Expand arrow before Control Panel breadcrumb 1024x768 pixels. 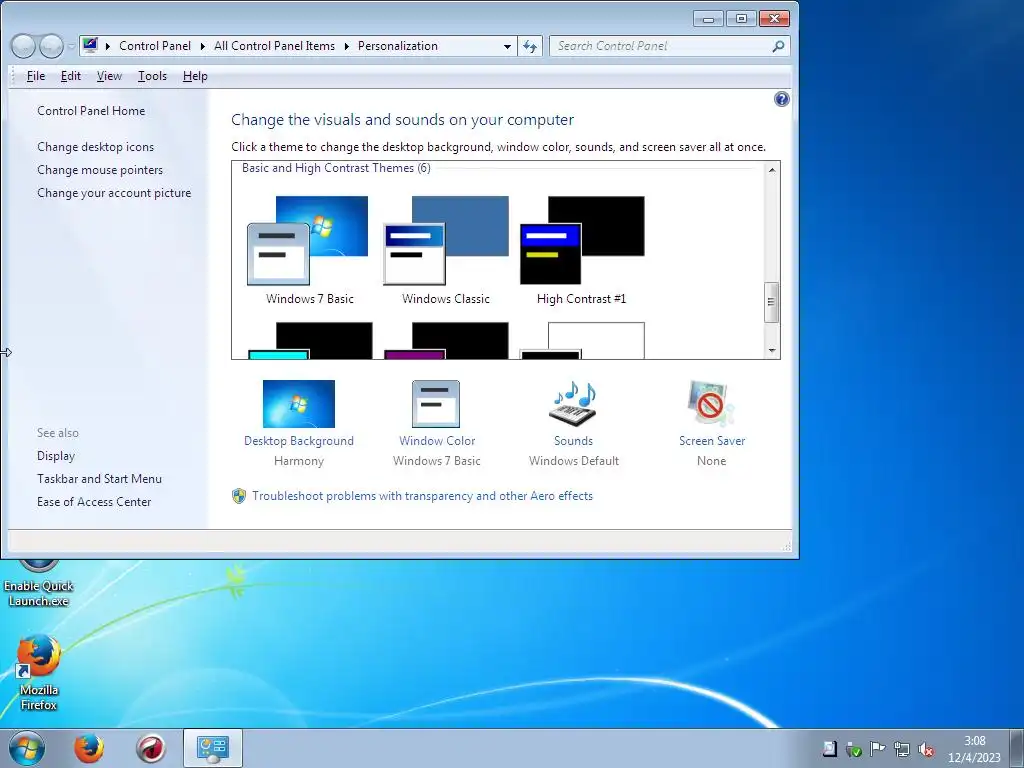pos(108,46)
